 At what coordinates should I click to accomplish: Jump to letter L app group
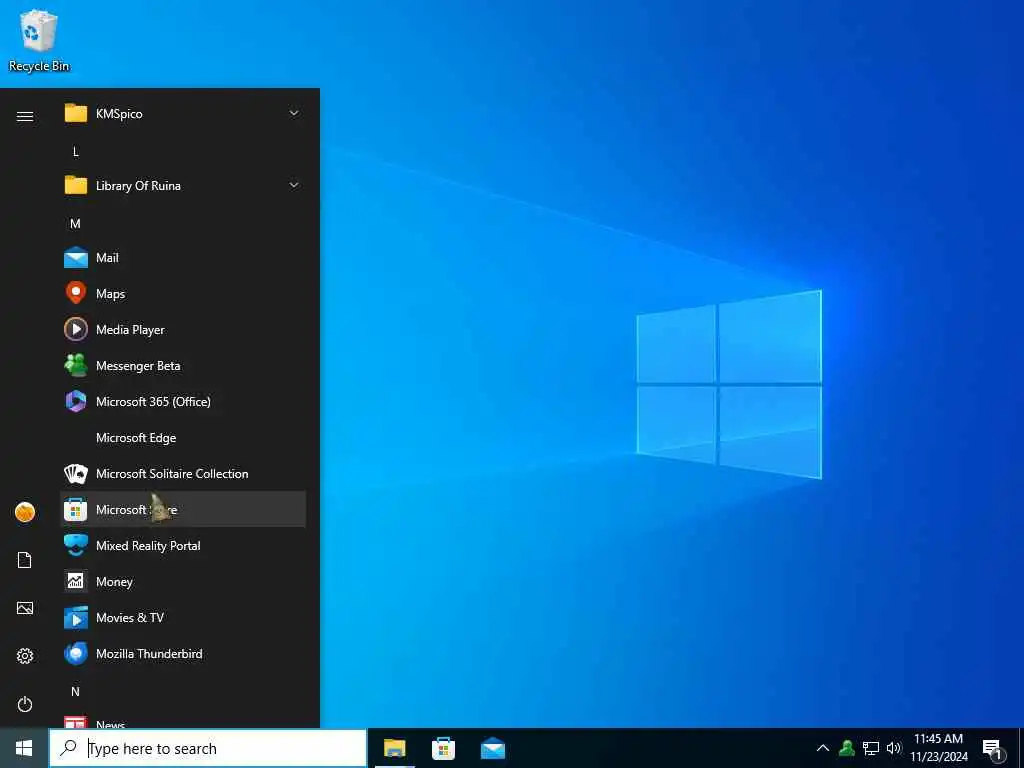coord(76,152)
